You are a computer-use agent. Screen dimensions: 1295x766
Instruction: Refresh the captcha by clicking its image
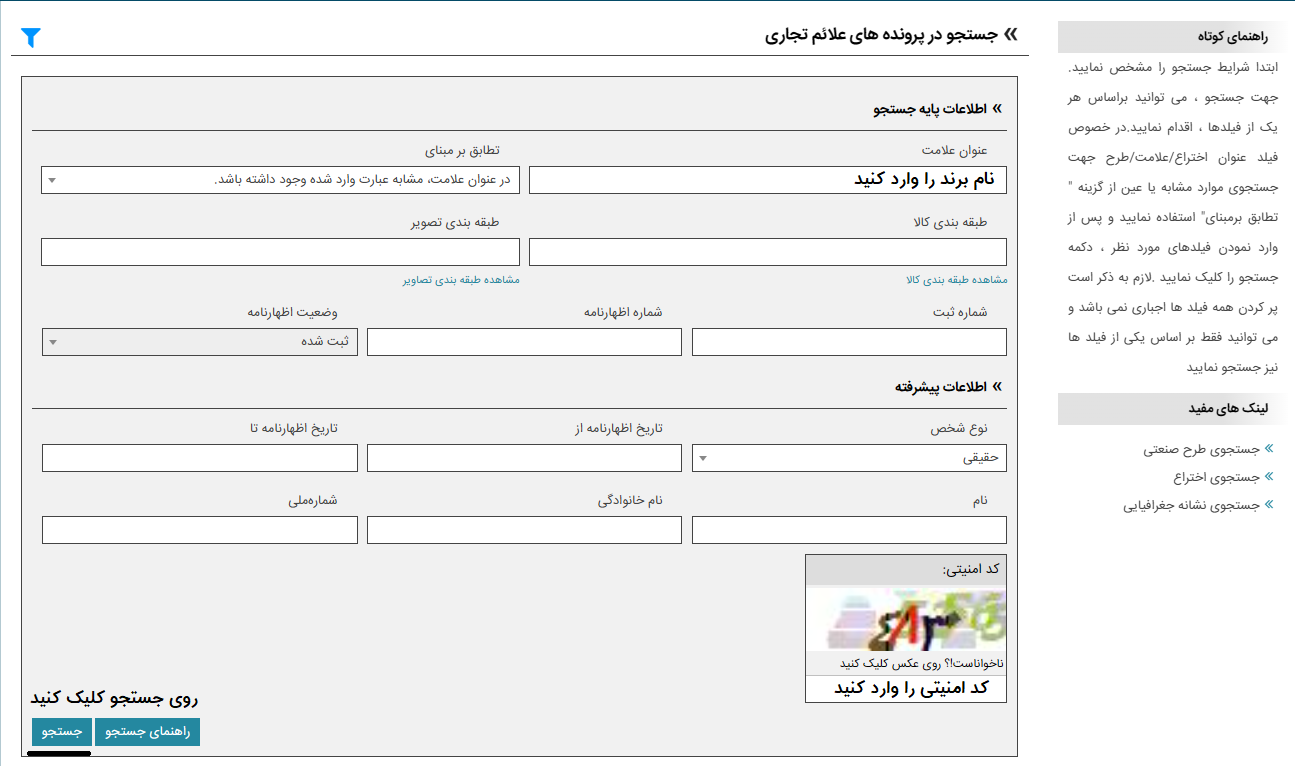click(x=906, y=620)
